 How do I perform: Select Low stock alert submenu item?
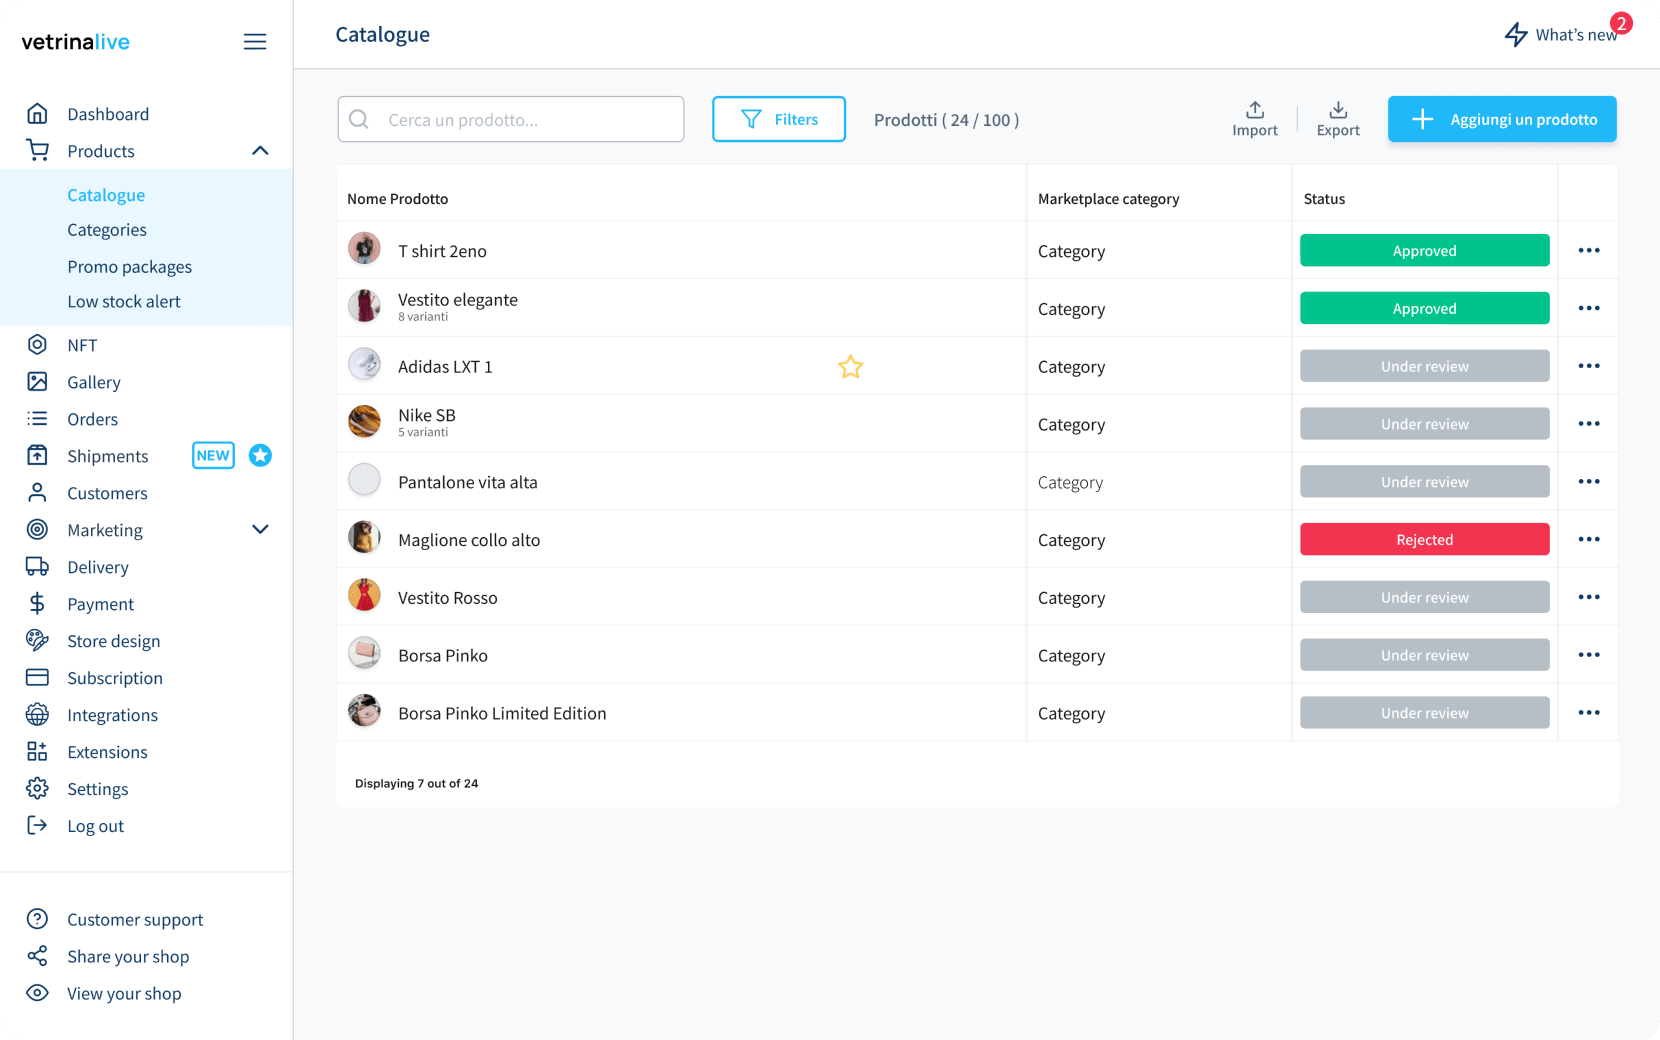point(124,302)
